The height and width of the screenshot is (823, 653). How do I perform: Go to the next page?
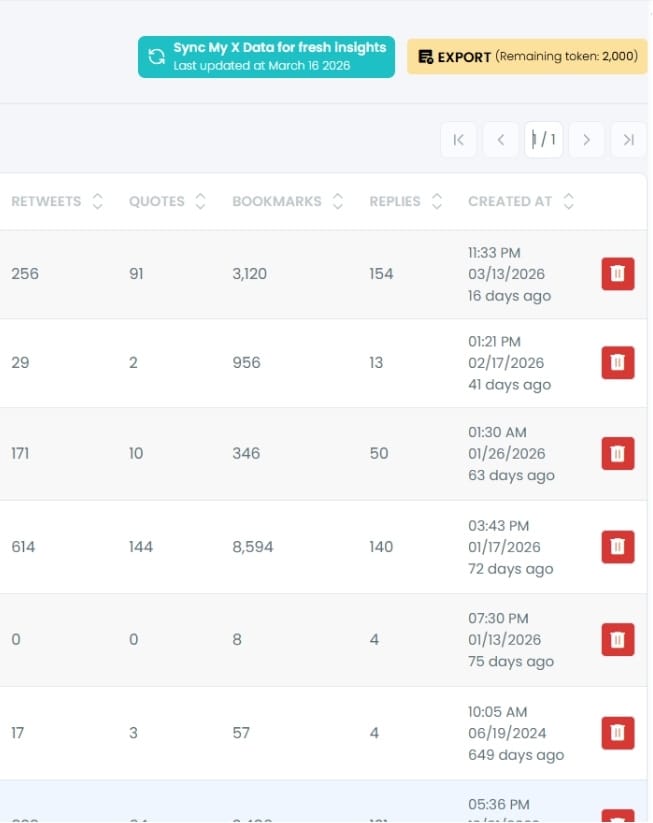tap(586, 140)
